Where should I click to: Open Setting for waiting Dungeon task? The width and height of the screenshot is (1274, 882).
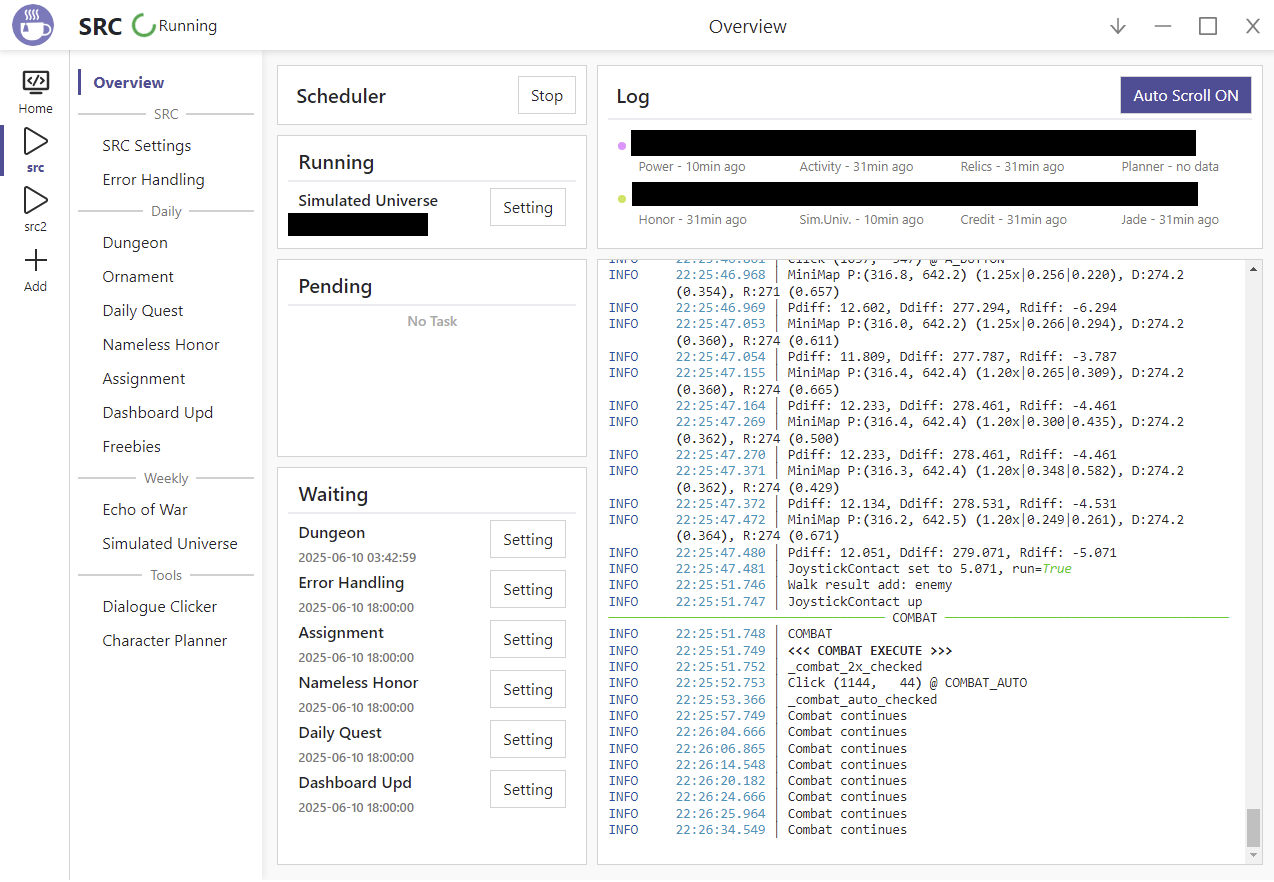(528, 539)
